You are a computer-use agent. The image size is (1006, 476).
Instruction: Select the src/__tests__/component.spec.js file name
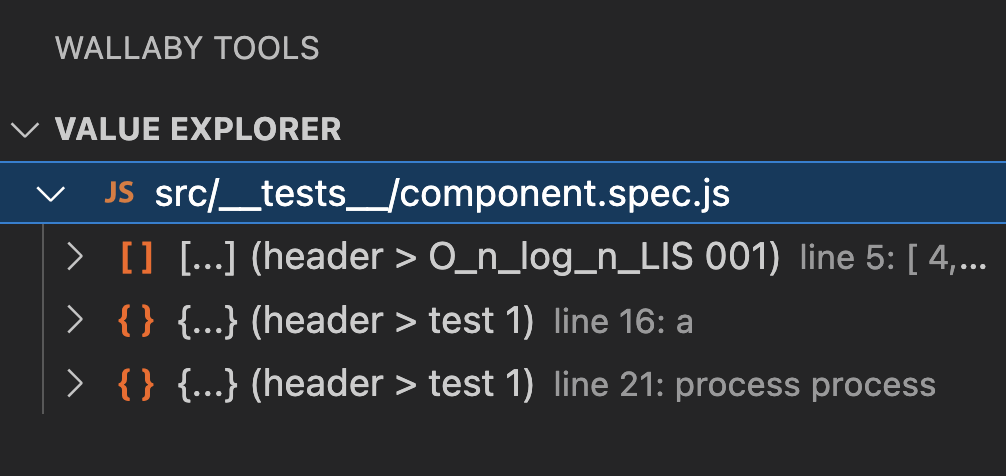coord(442,194)
